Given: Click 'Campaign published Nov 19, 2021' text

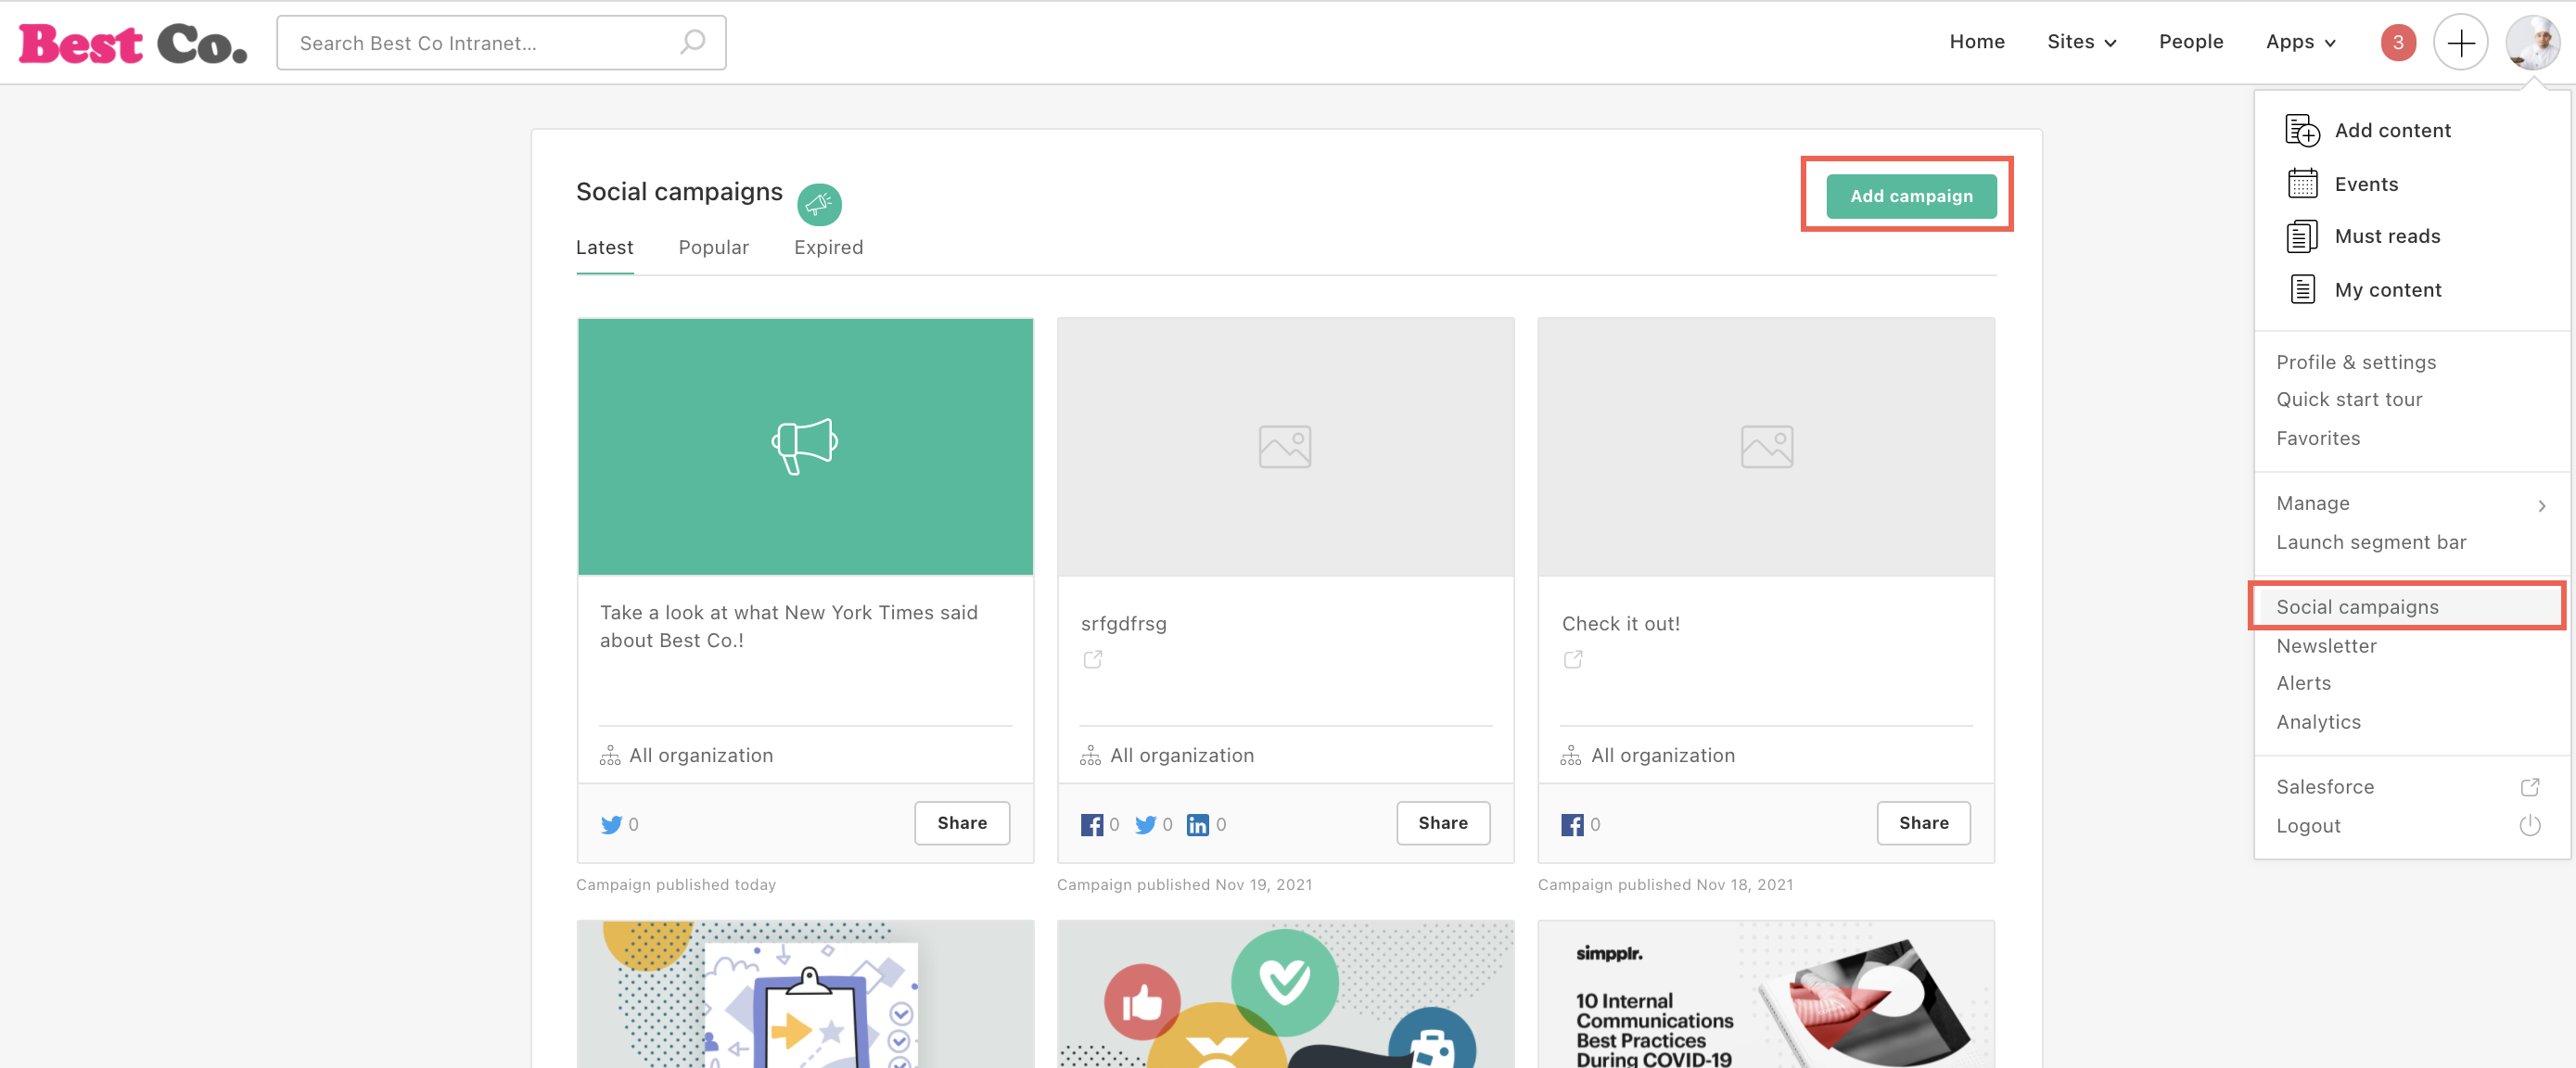Looking at the screenshot, I should point(1184,884).
